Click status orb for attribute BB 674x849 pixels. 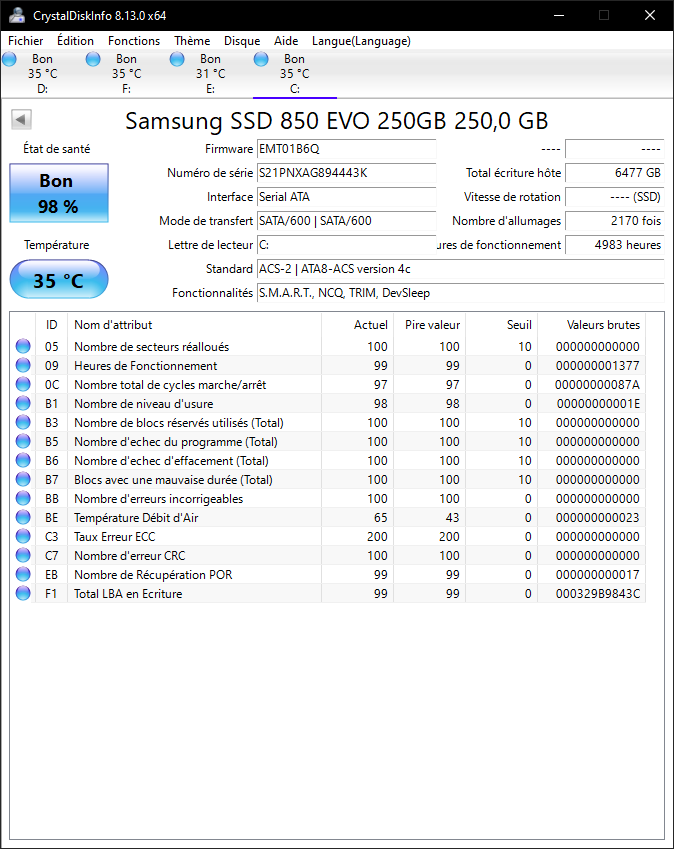tap(23, 498)
